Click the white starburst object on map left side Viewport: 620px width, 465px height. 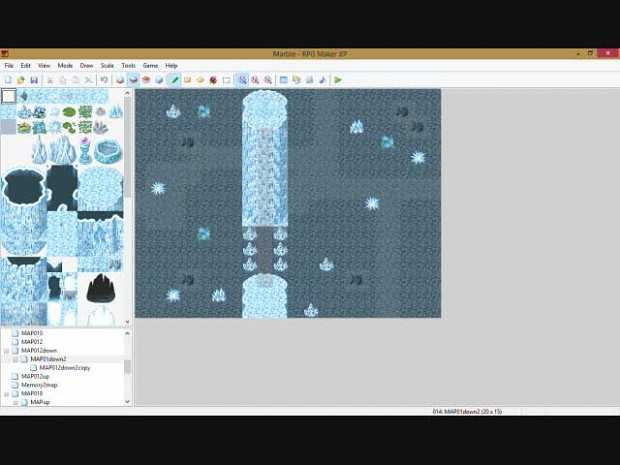[x=158, y=189]
